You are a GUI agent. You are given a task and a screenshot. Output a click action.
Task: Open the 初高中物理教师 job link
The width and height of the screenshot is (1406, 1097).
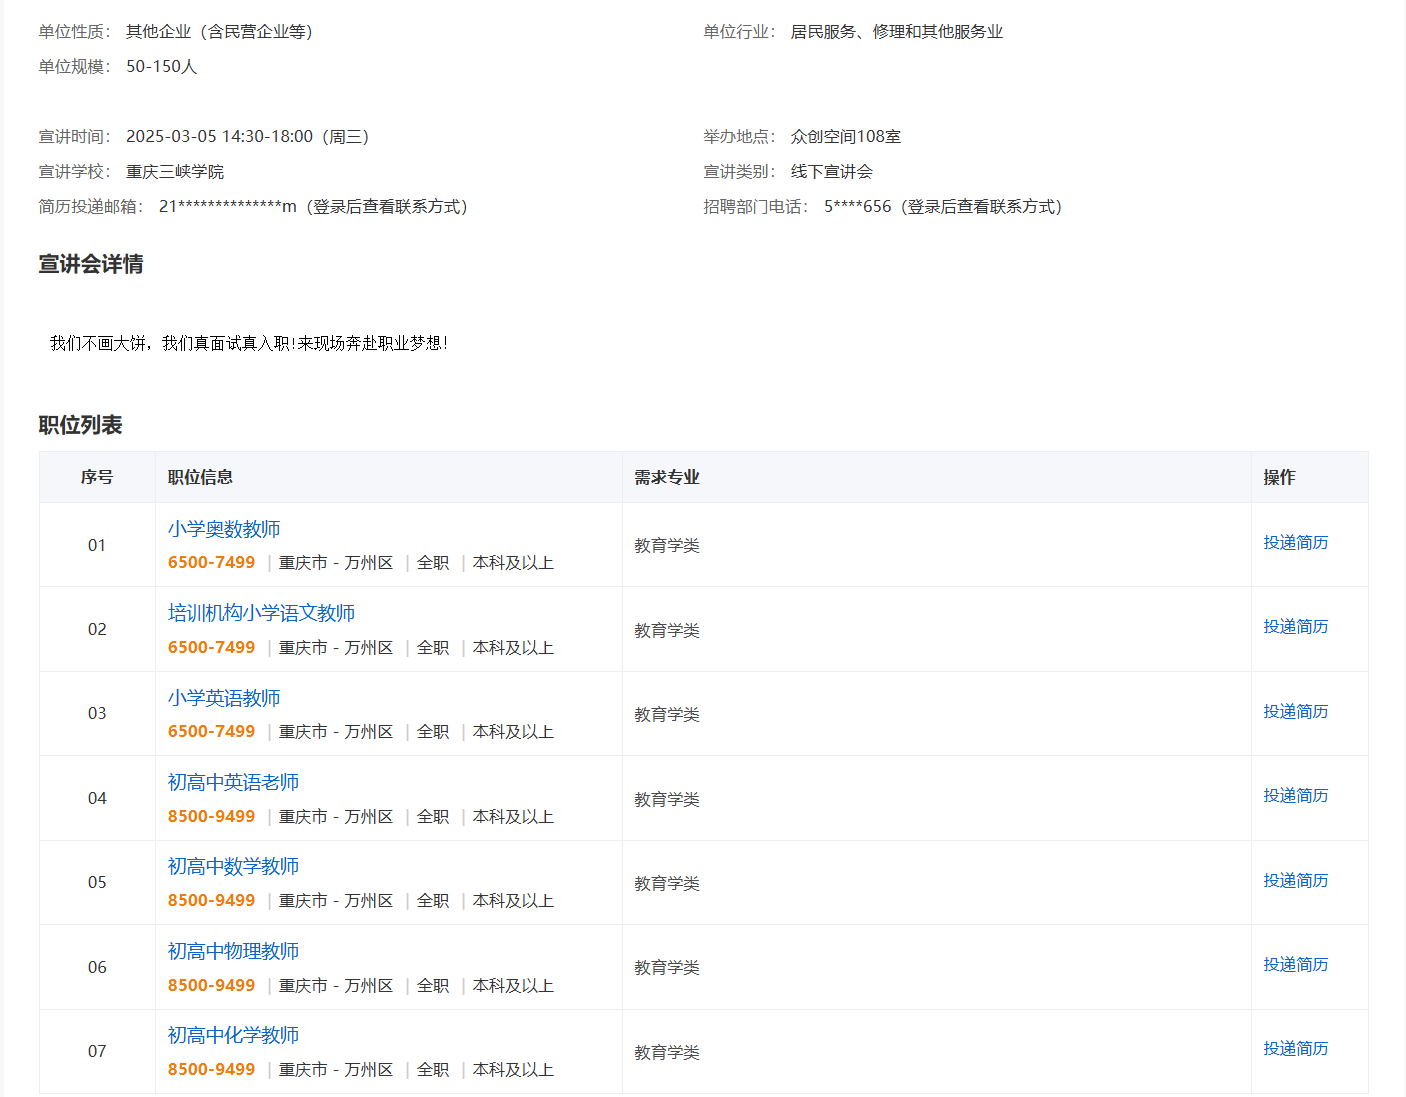coord(233,951)
